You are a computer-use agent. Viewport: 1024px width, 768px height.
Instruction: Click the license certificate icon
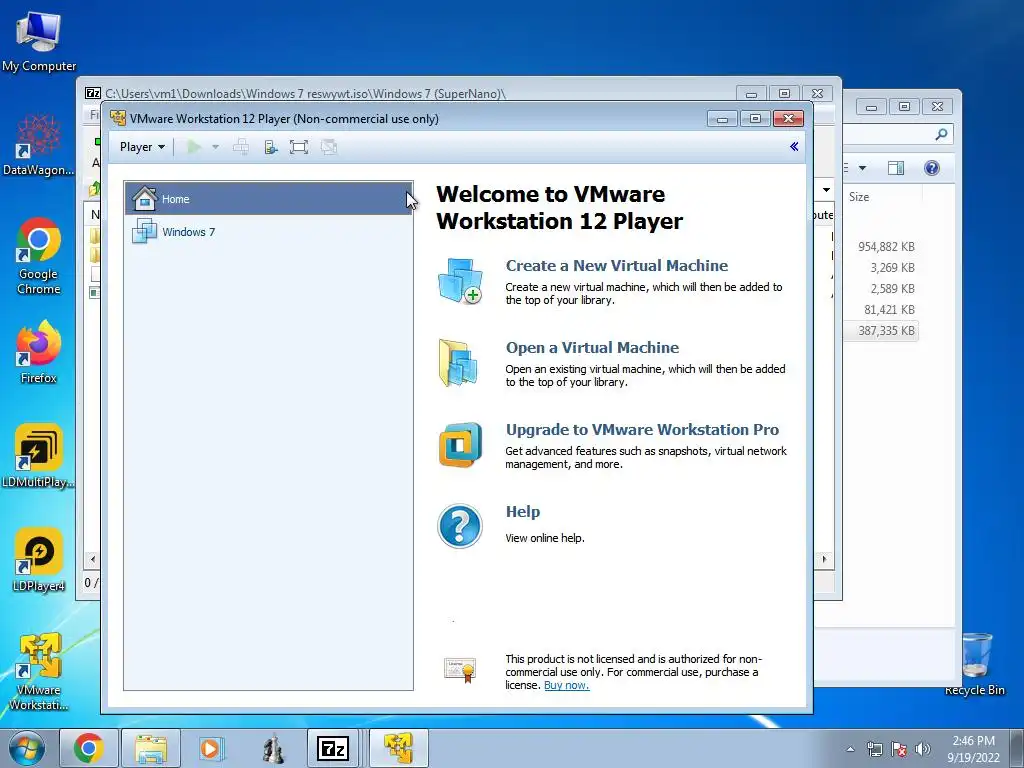[460, 671]
